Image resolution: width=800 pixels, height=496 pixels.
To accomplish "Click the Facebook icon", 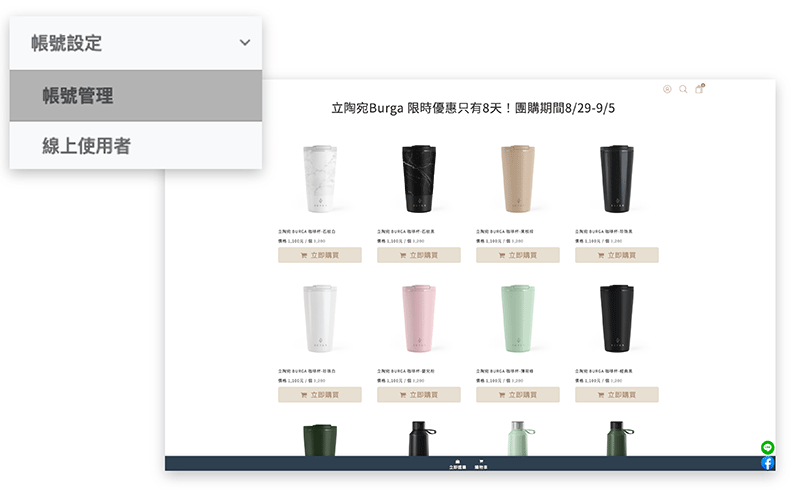I will coord(767,463).
